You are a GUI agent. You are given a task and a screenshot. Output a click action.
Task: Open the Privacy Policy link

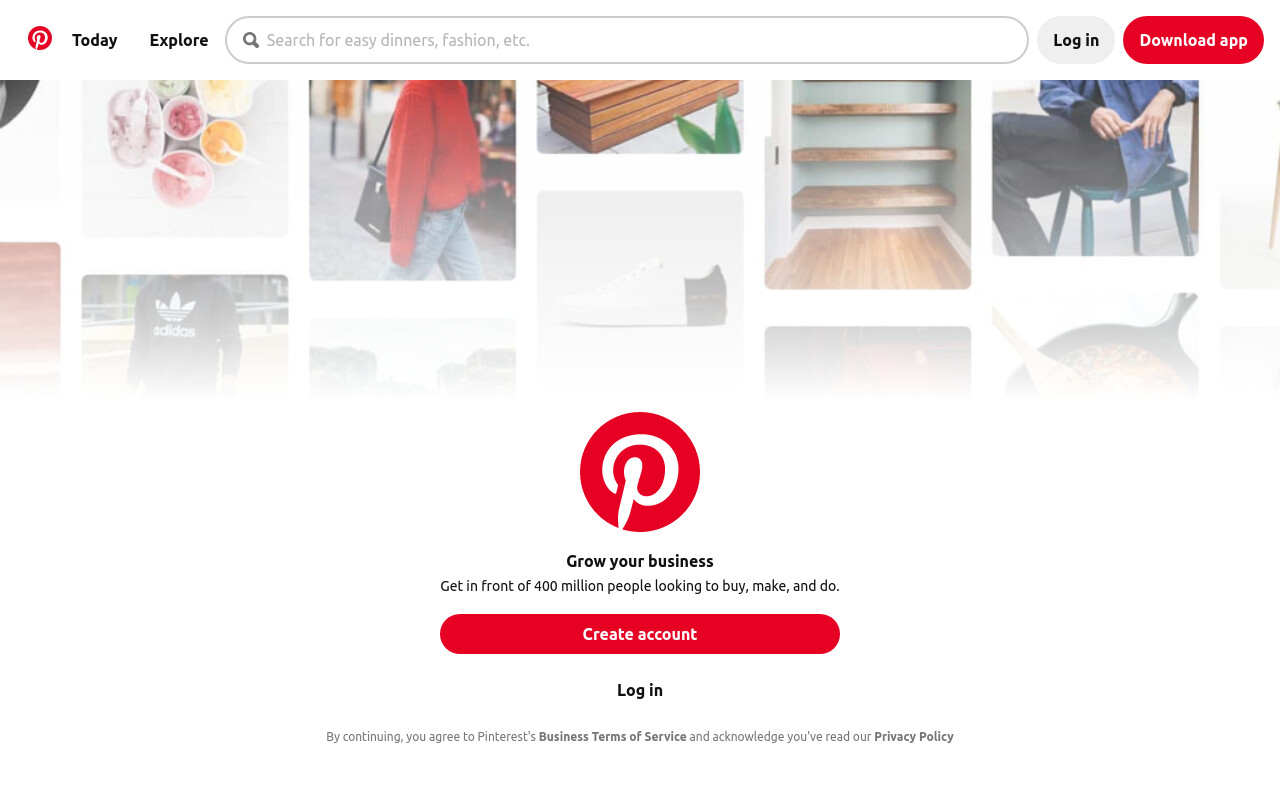point(914,737)
